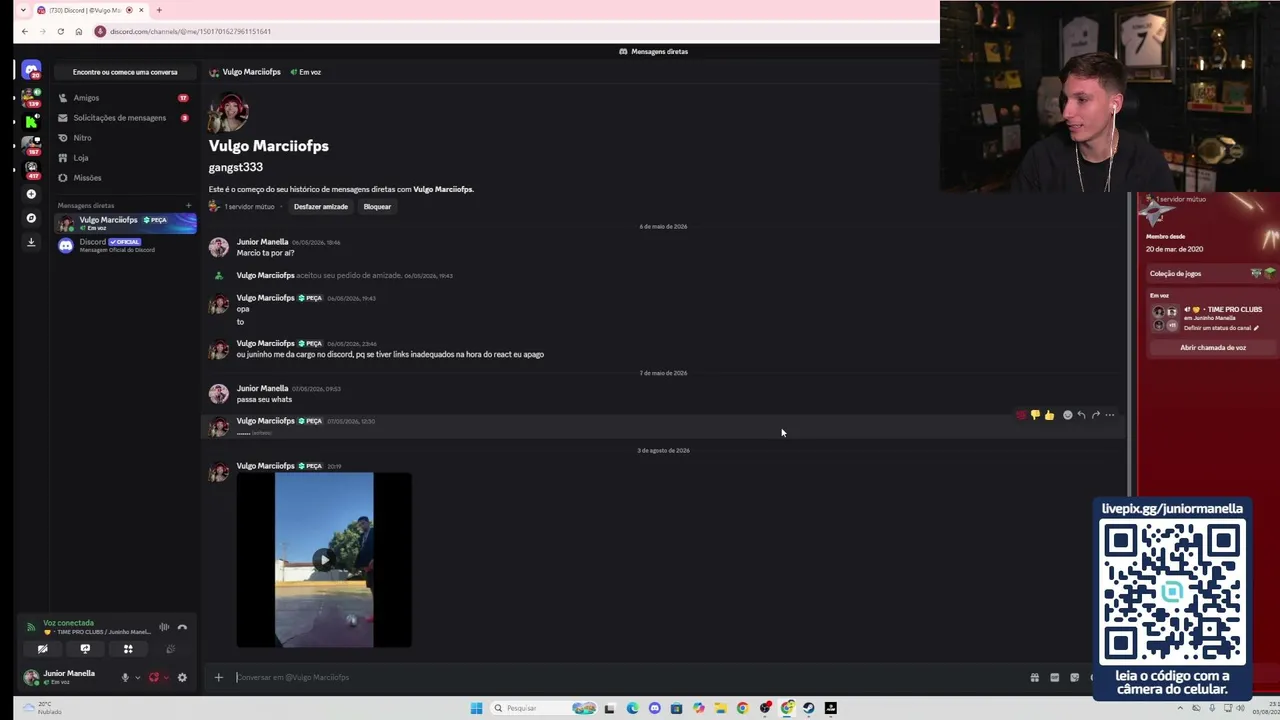Go to the Nitro page
Image resolution: width=1280 pixels, height=720 pixels.
click(124, 138)
